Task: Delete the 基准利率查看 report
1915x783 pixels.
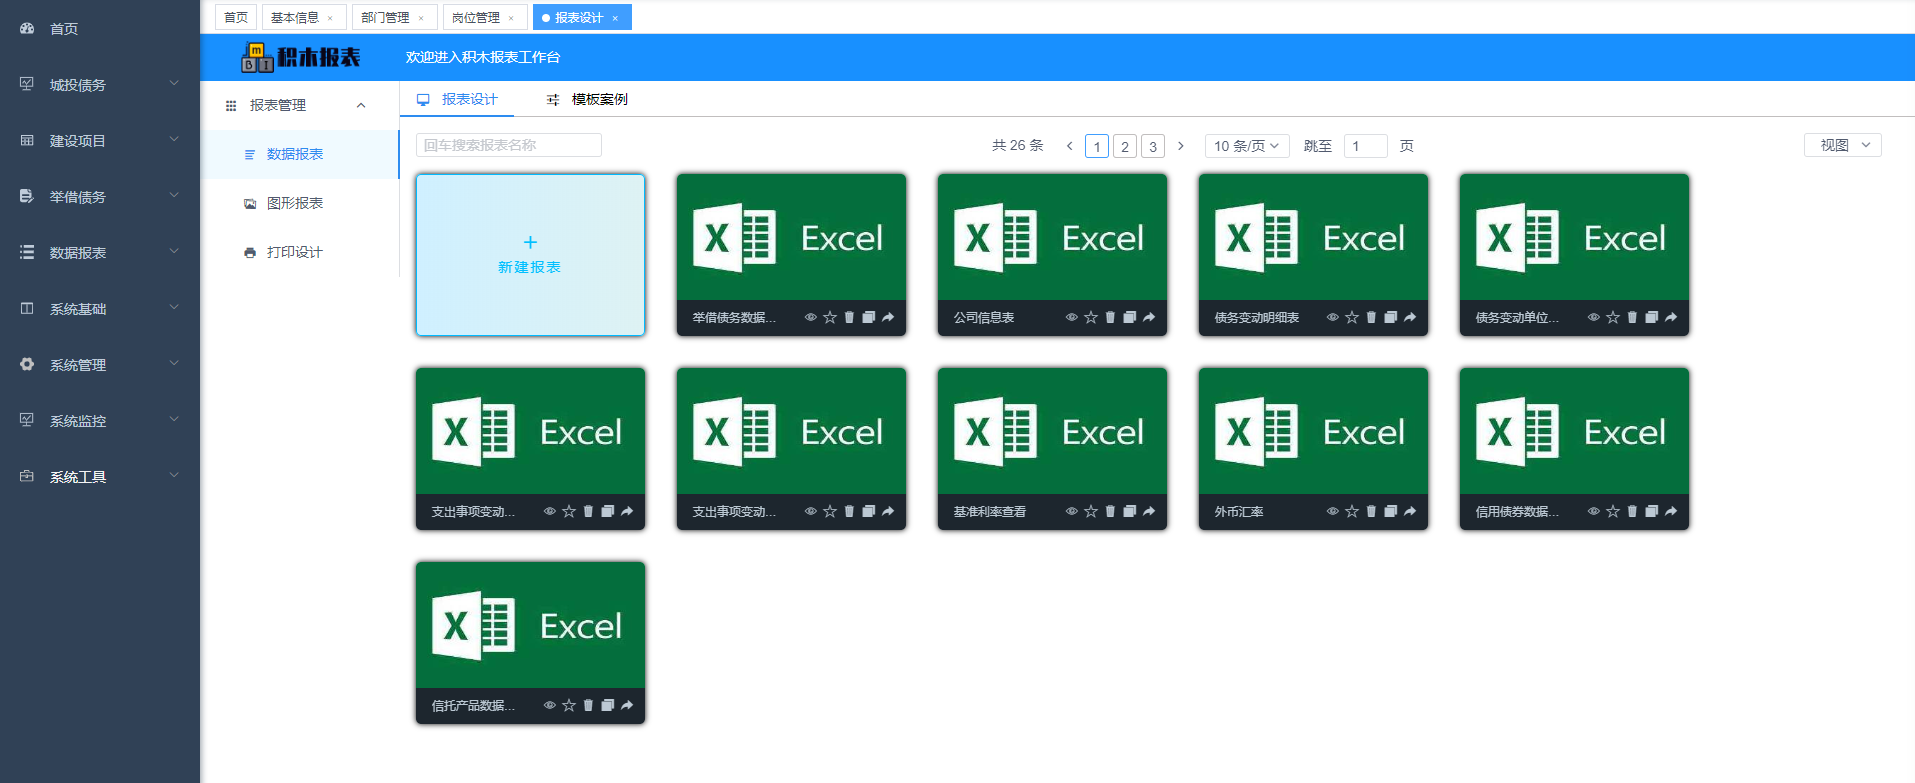Action: pos(1110,511)
